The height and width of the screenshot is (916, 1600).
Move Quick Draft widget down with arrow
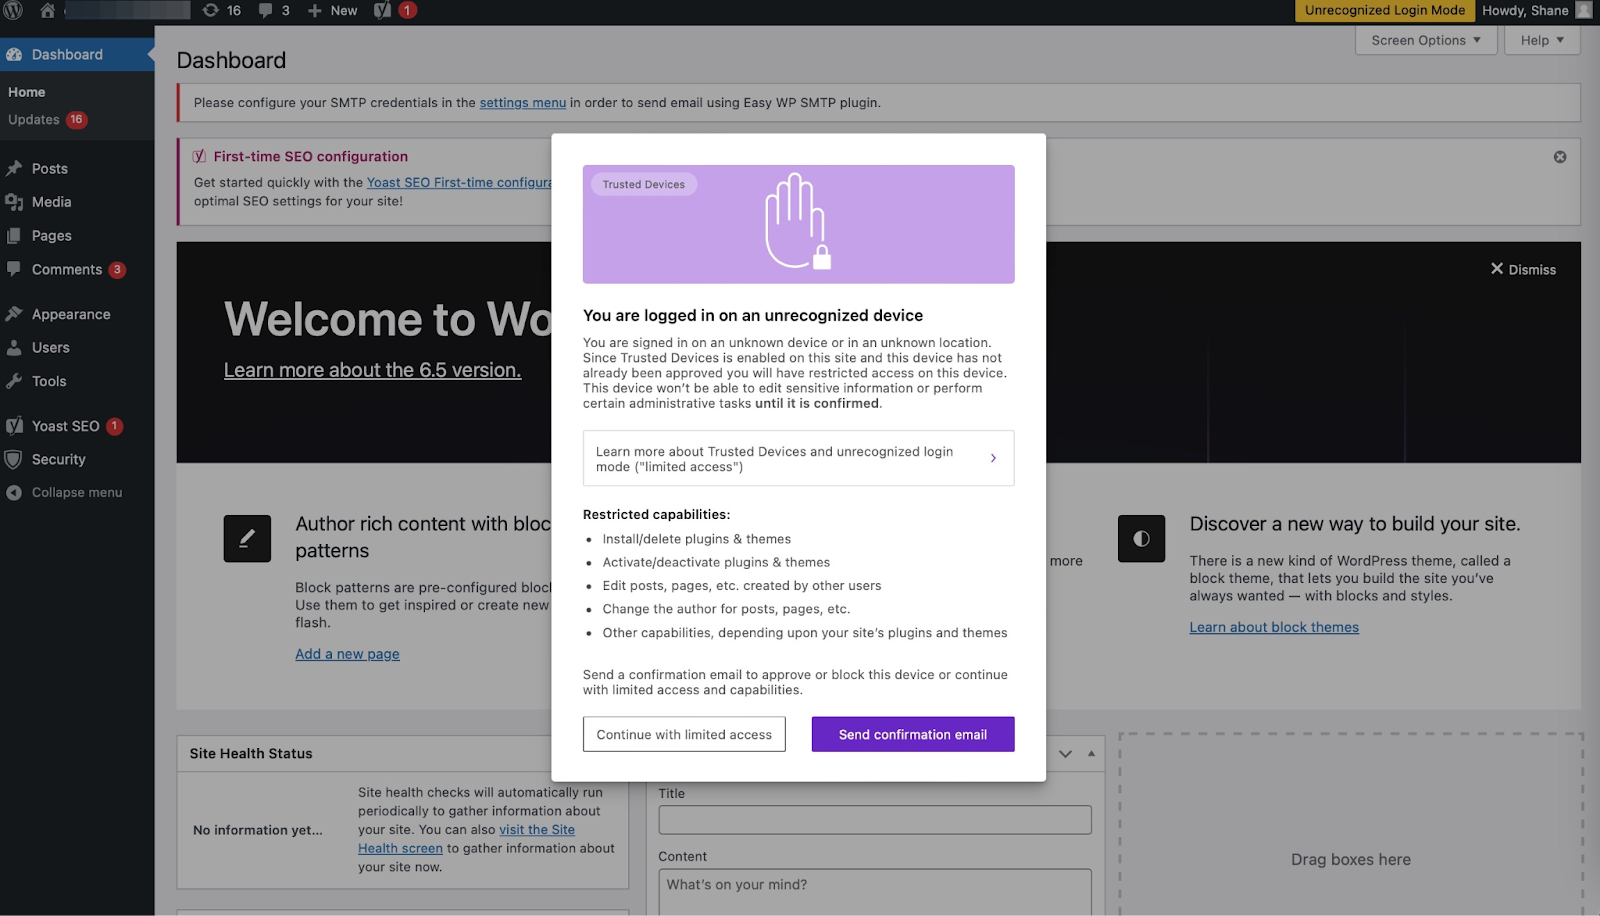1065,754
